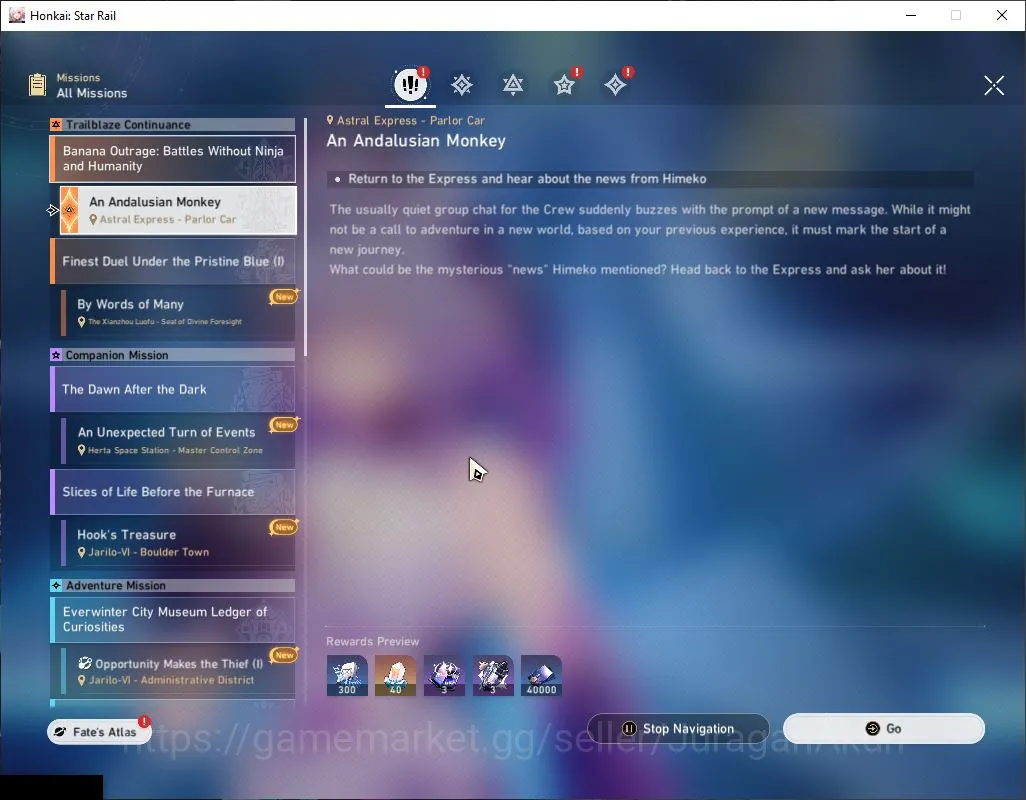The height and width of the screenshot is (800, 1026).
Task: Collapse the Companion Mission section header
Action: [x=173, y=355]
